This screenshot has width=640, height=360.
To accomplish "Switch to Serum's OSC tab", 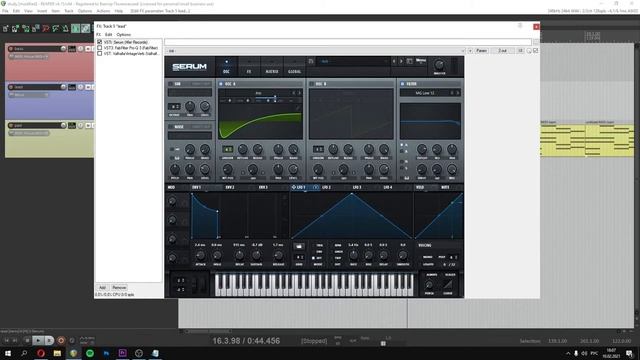I will click(226, 67).
